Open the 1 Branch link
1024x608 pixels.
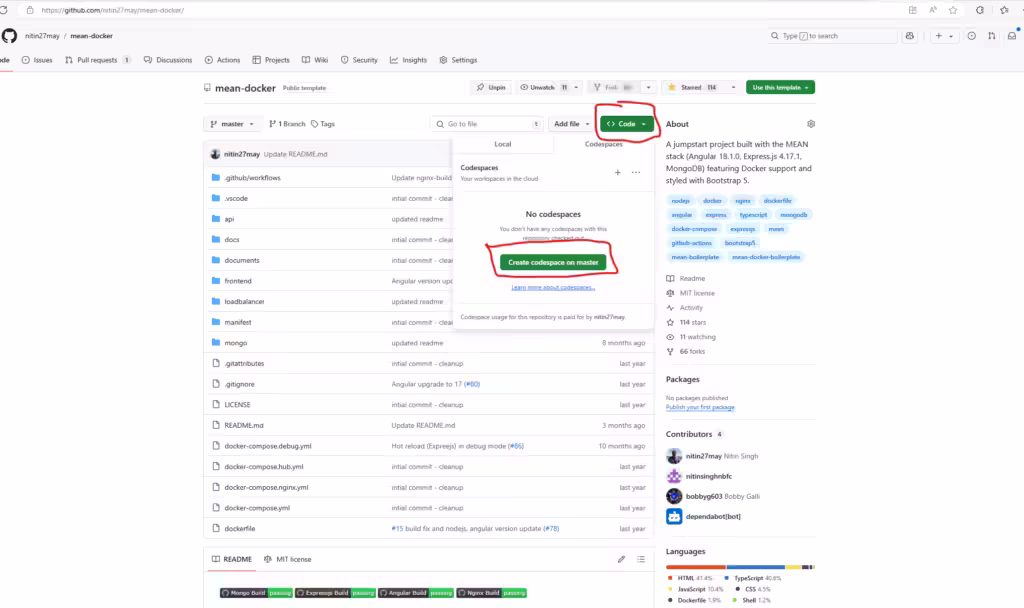click(287, 123)
